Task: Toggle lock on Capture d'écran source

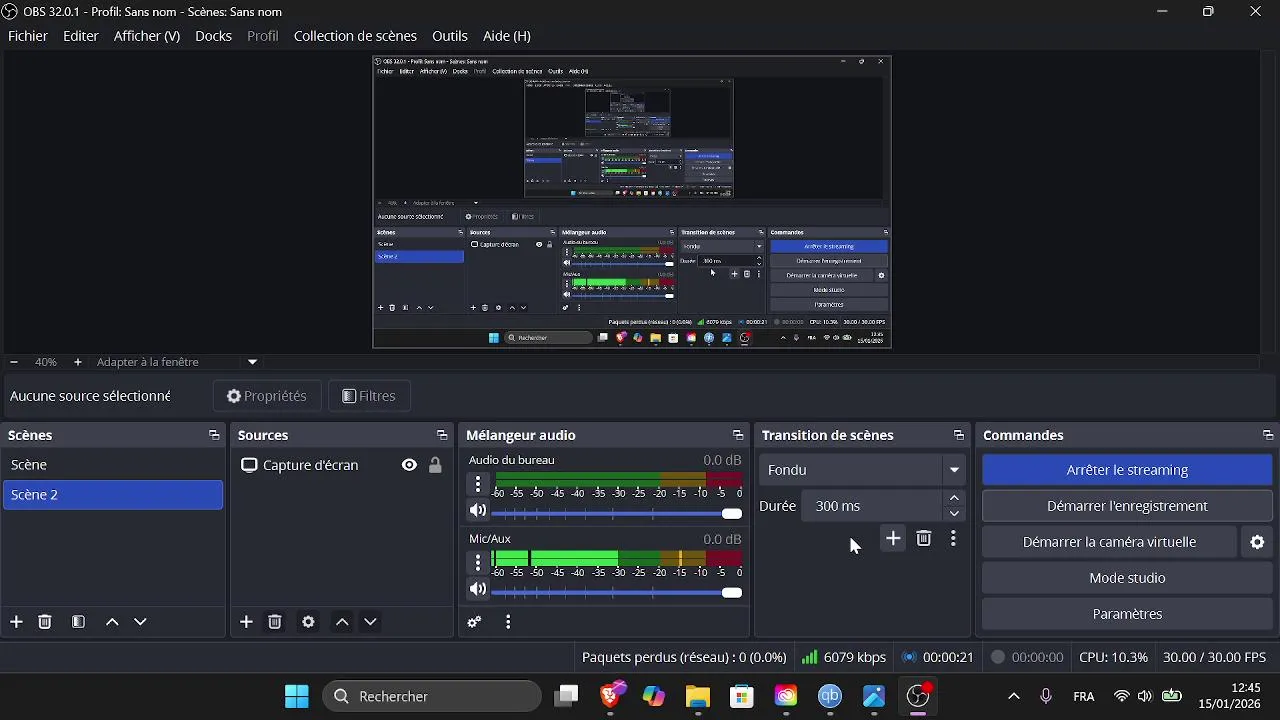Action: click(x=435, y=465)
